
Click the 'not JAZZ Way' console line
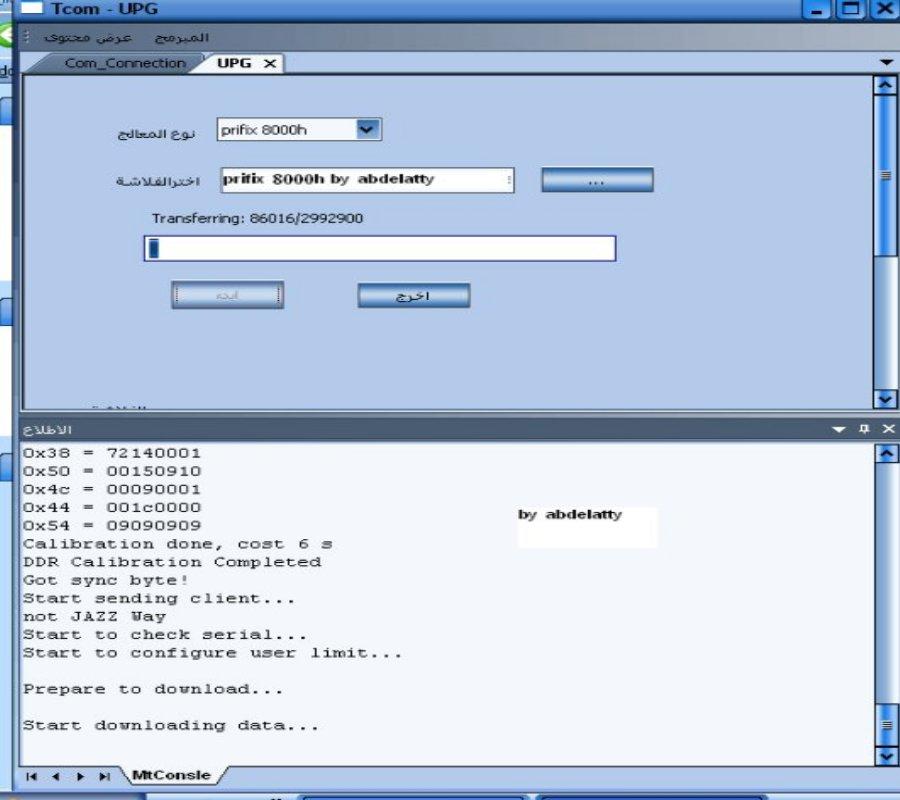(95, 616)
